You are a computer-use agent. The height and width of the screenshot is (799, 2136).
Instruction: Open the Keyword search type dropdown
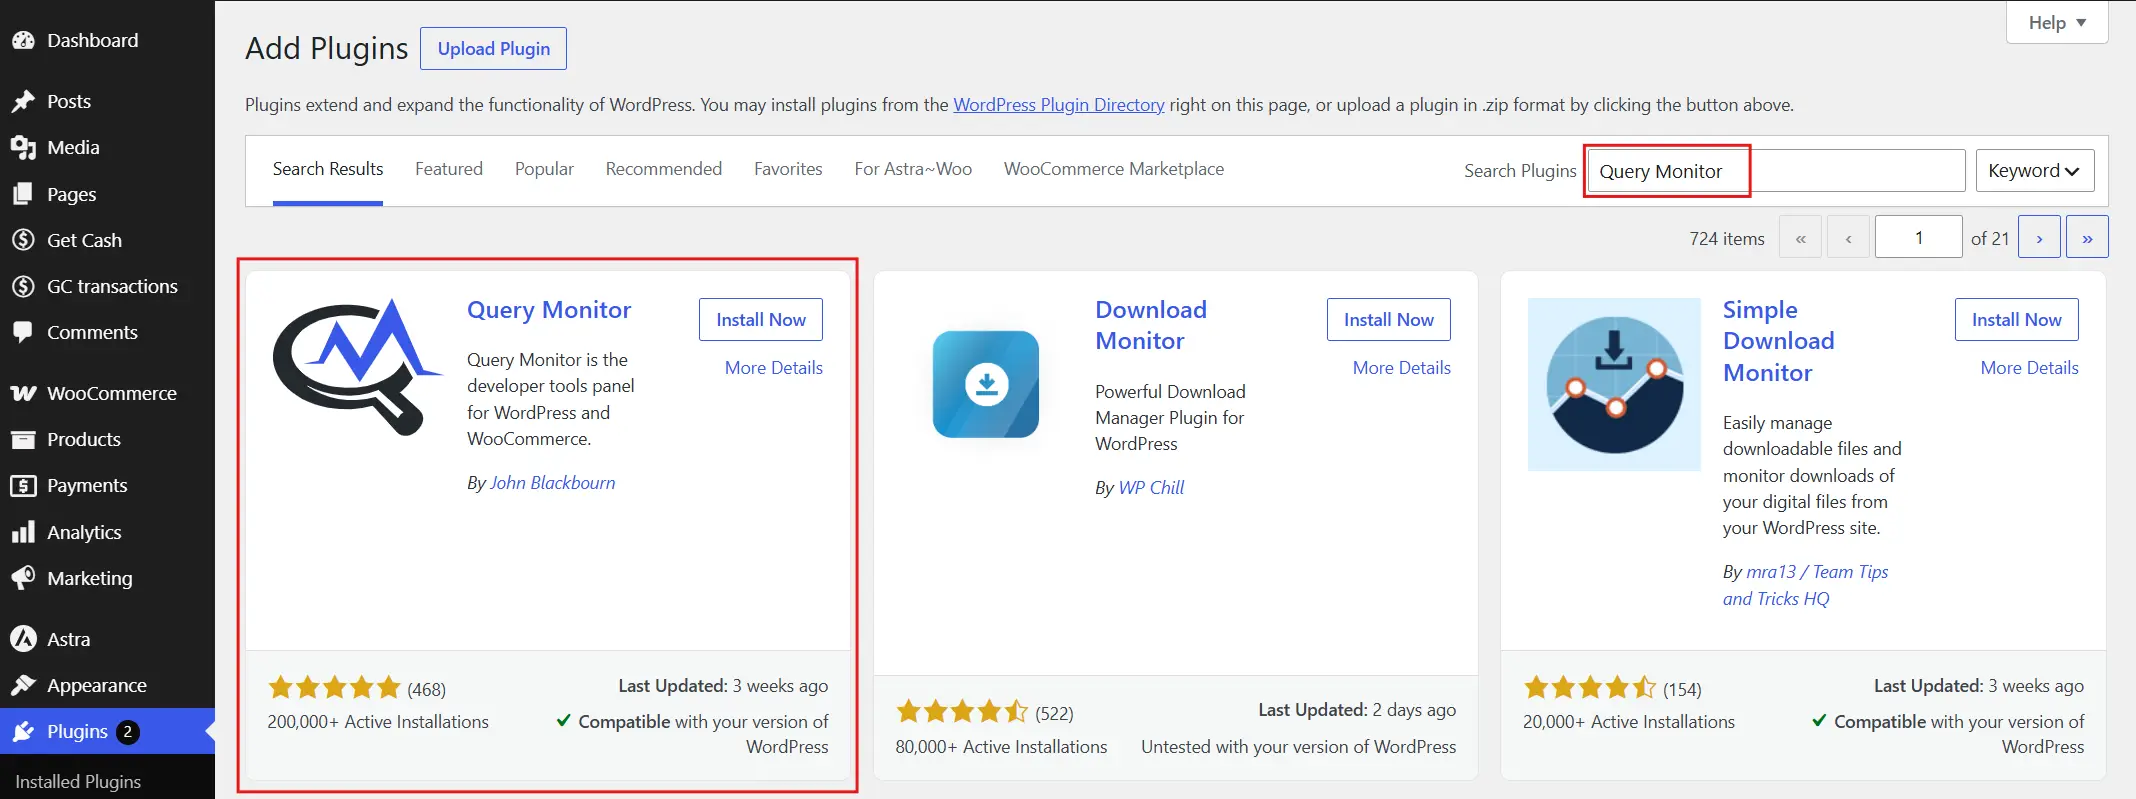coord(2034,171)
